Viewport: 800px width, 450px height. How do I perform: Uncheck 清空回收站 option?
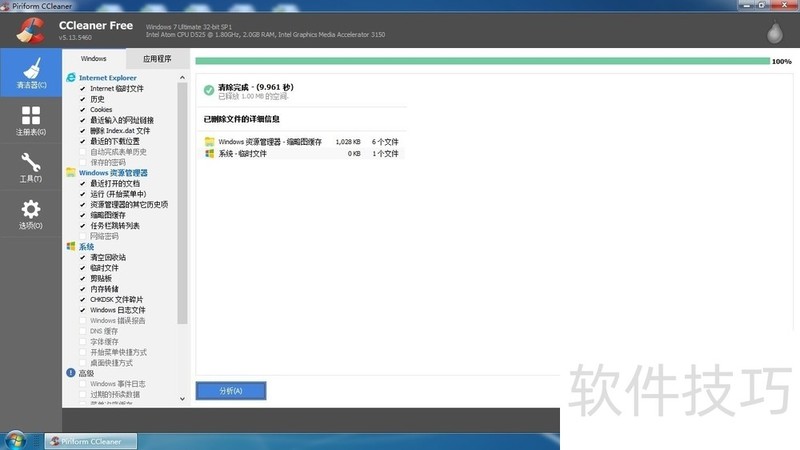83,257
